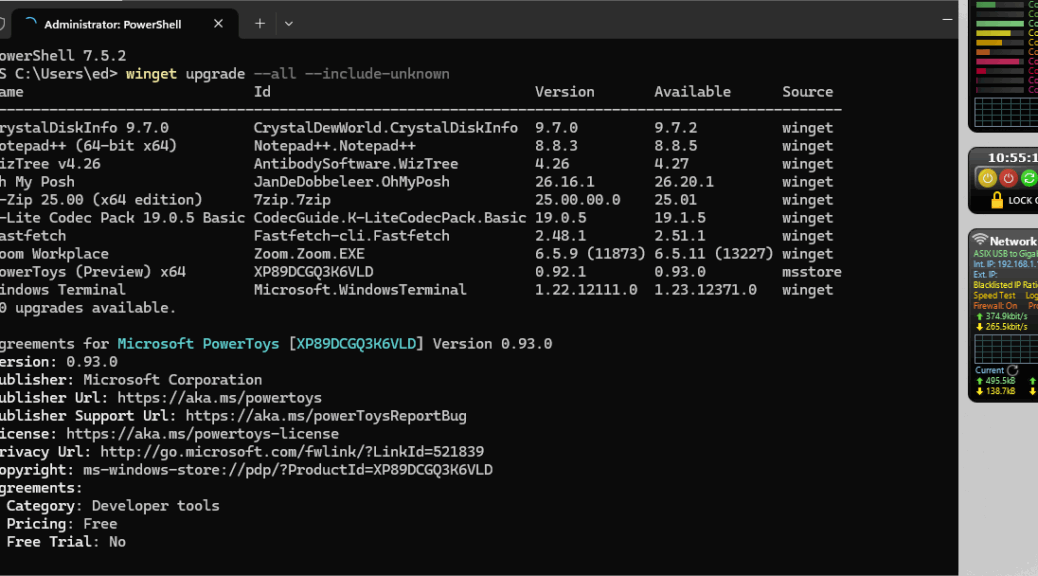Click the refresh icon beside Current

click(x=1013, y=370)
